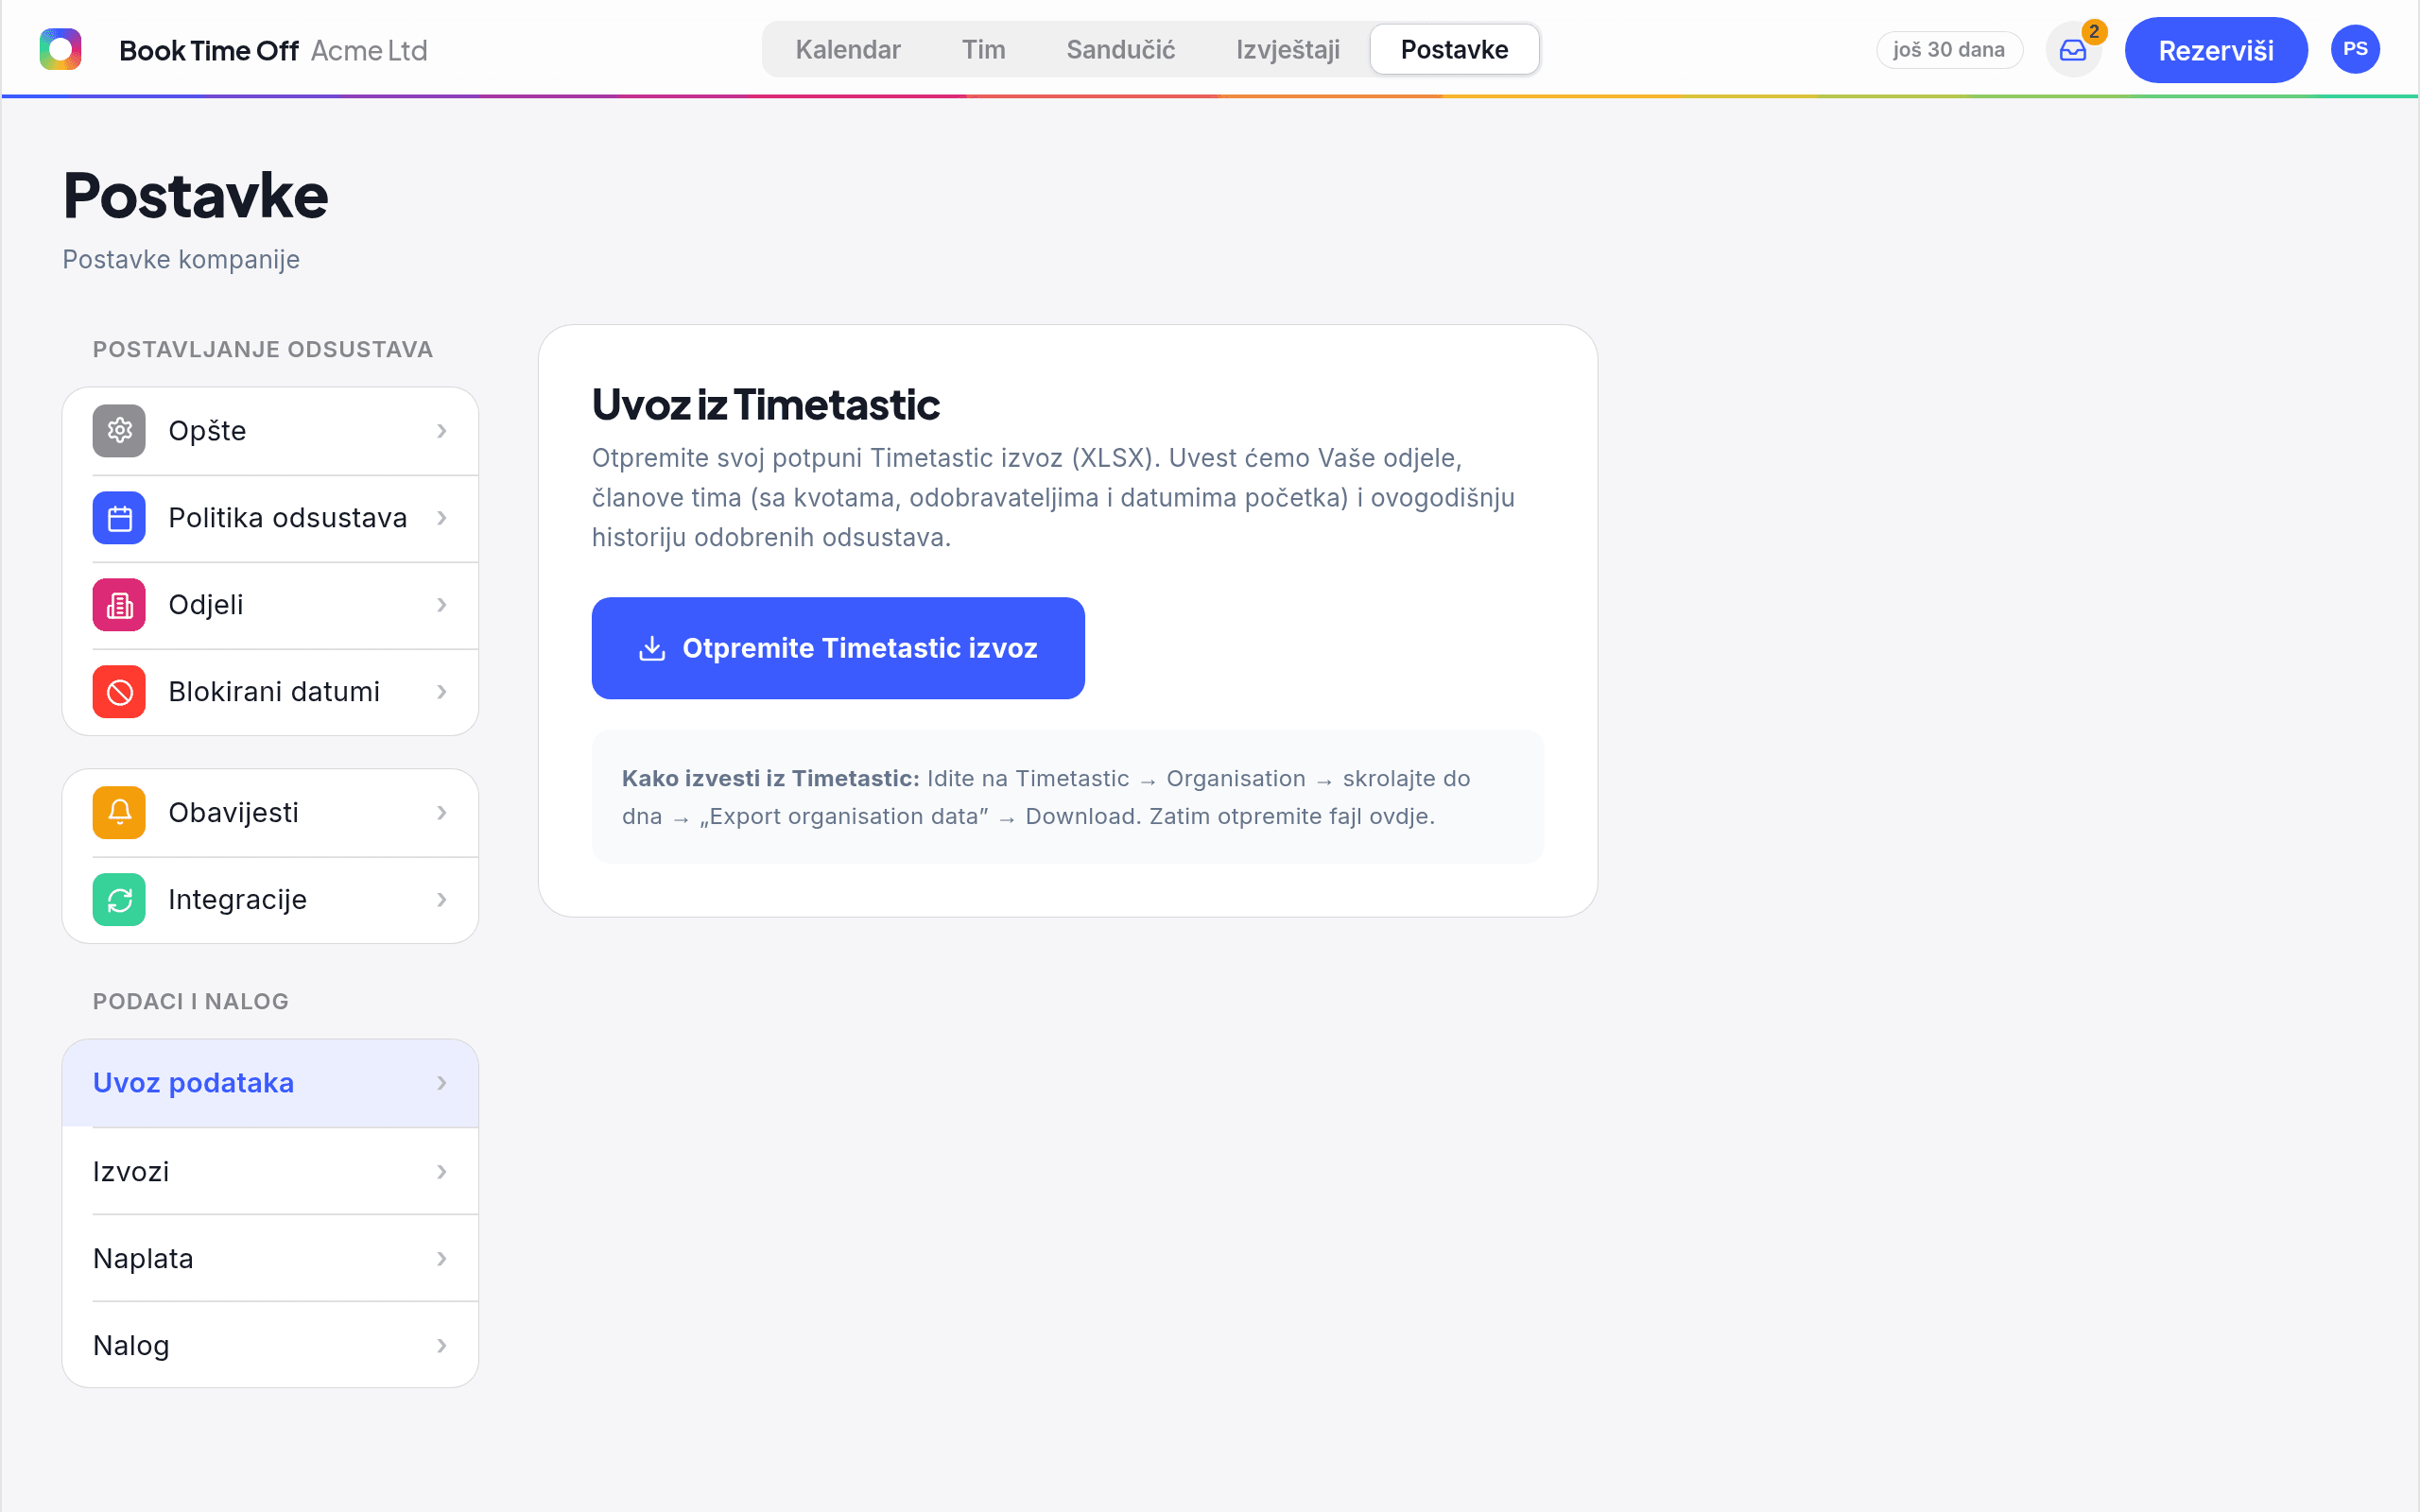Screen dimensions: 2420x1512
Task: Click the Postavke page heading
Action: point(195,195)
